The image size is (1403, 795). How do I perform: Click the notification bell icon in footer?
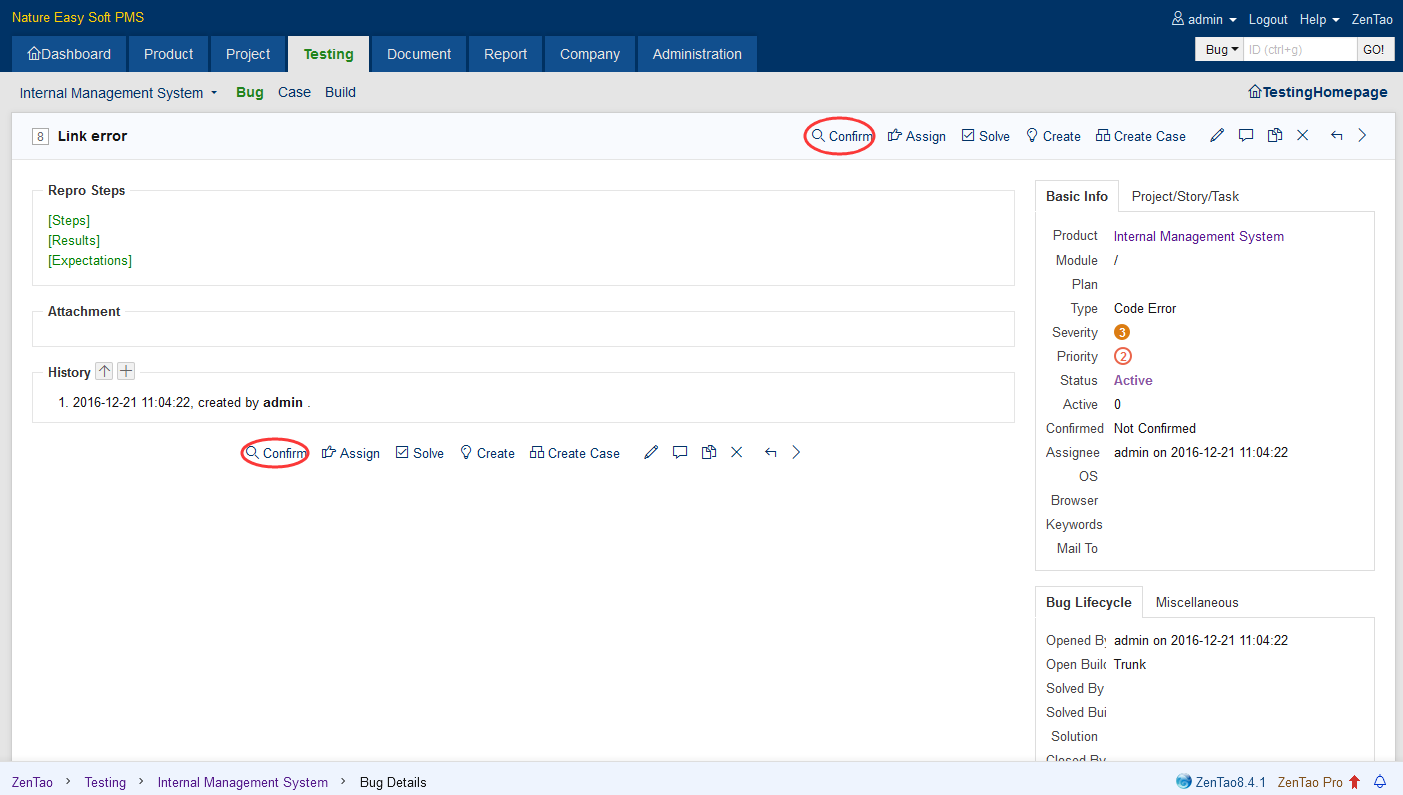1381,782
